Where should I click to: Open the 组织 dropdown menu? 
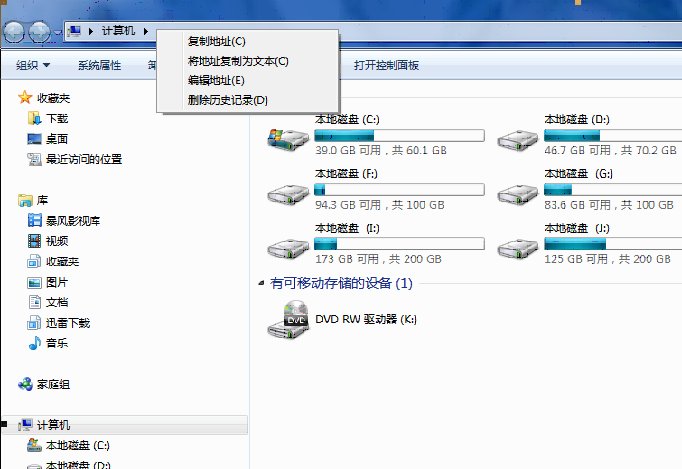(33, 65)
